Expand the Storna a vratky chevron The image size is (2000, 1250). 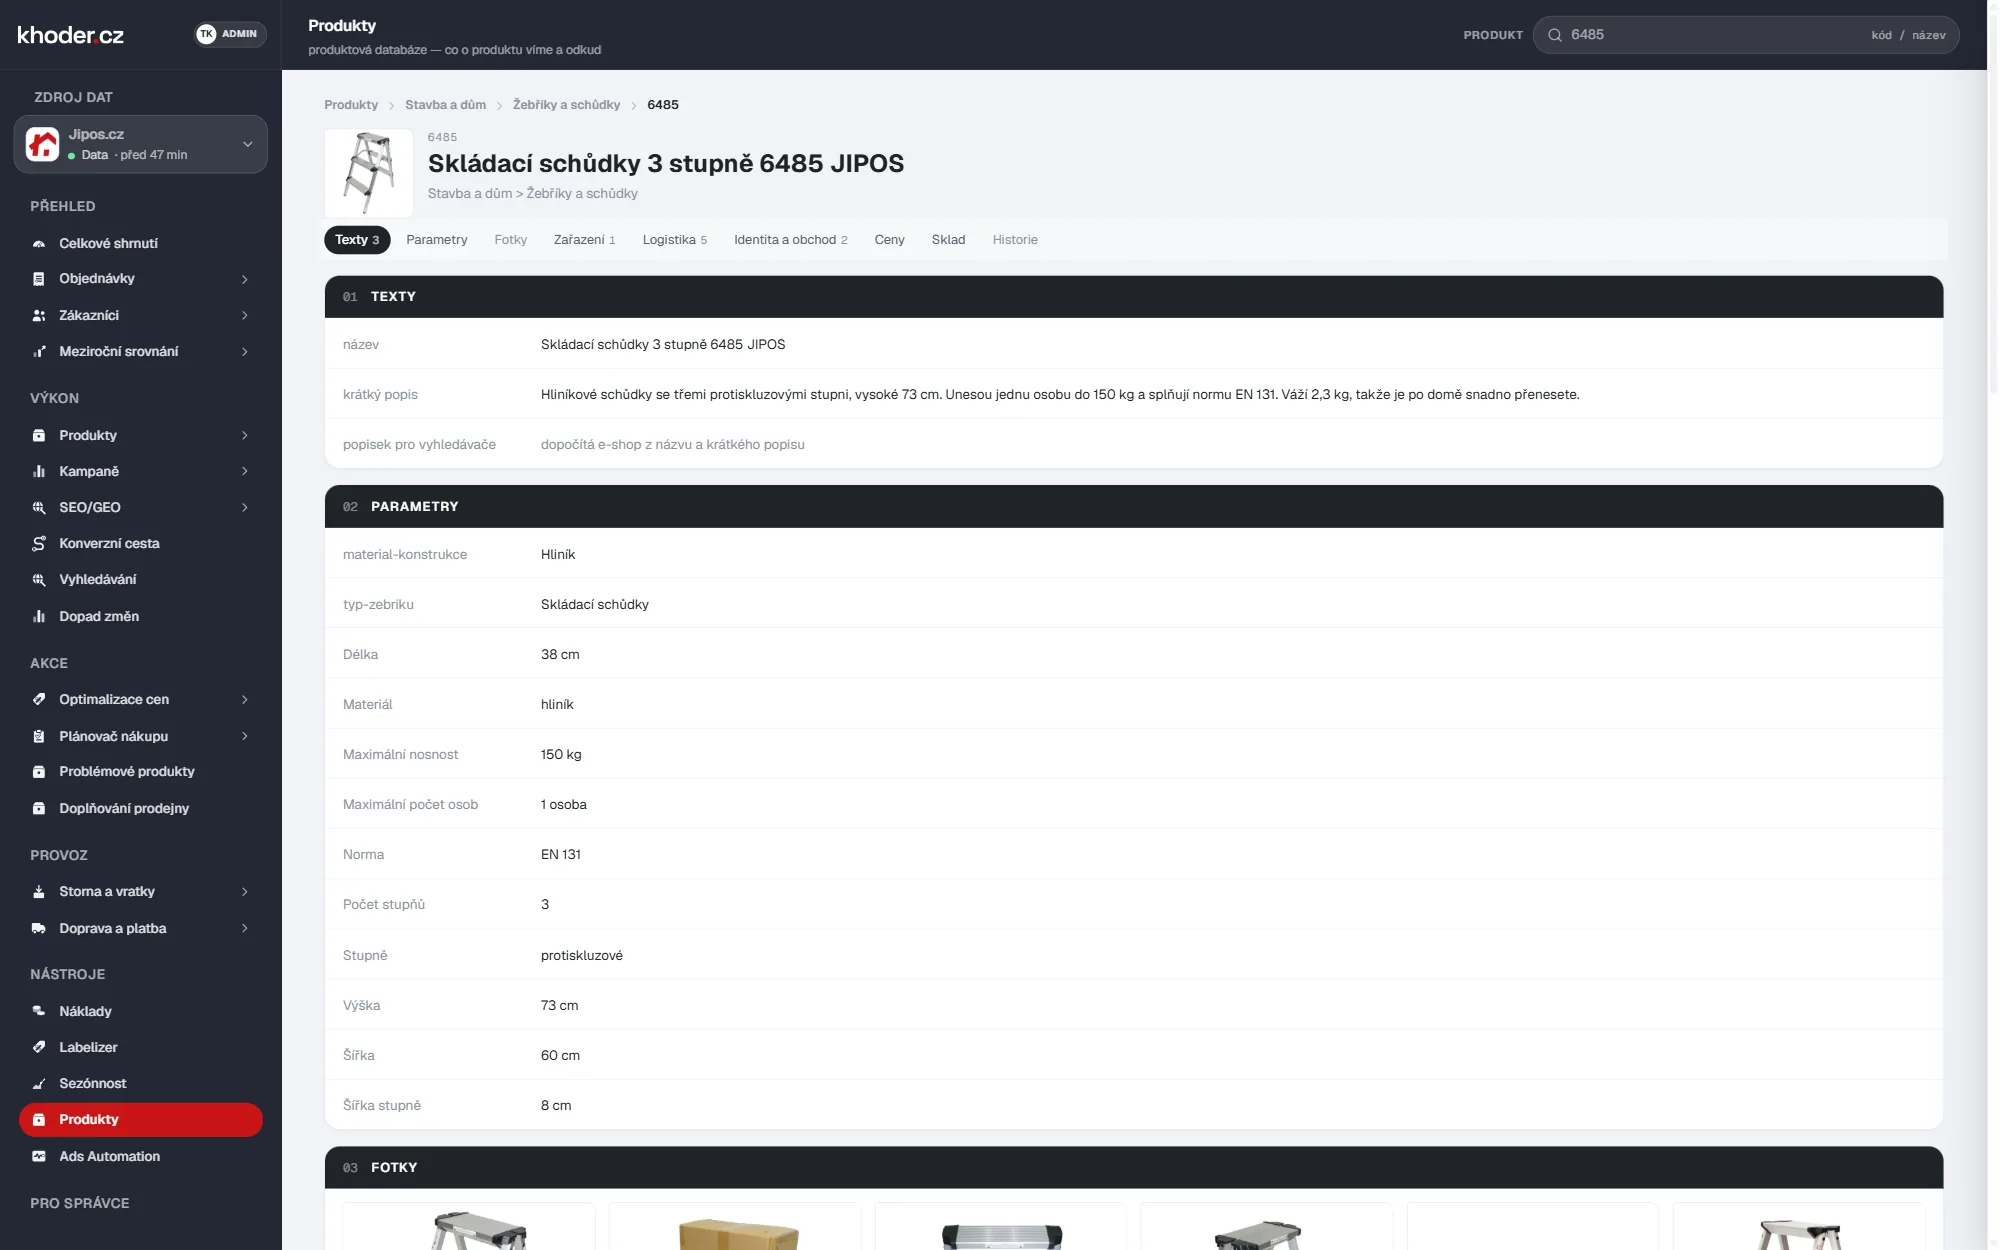(x=244, y=891)
